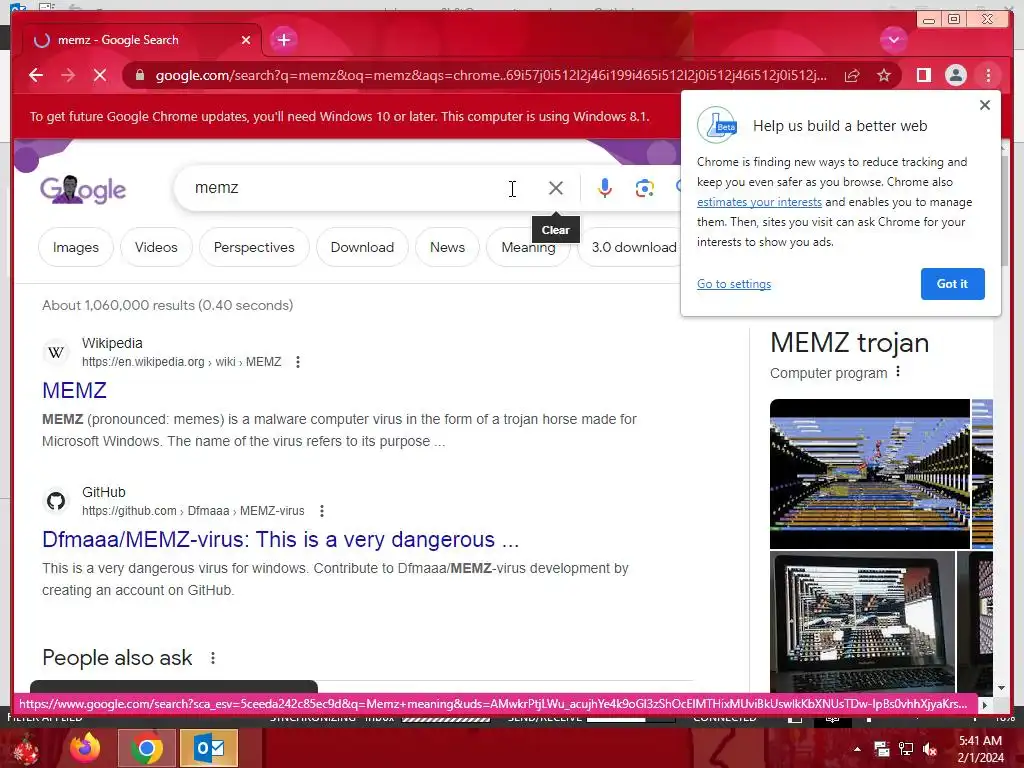Click the address bar URL
This screenshot has width=1024, height=768.
pyautogui.click(x=490, y=75)
